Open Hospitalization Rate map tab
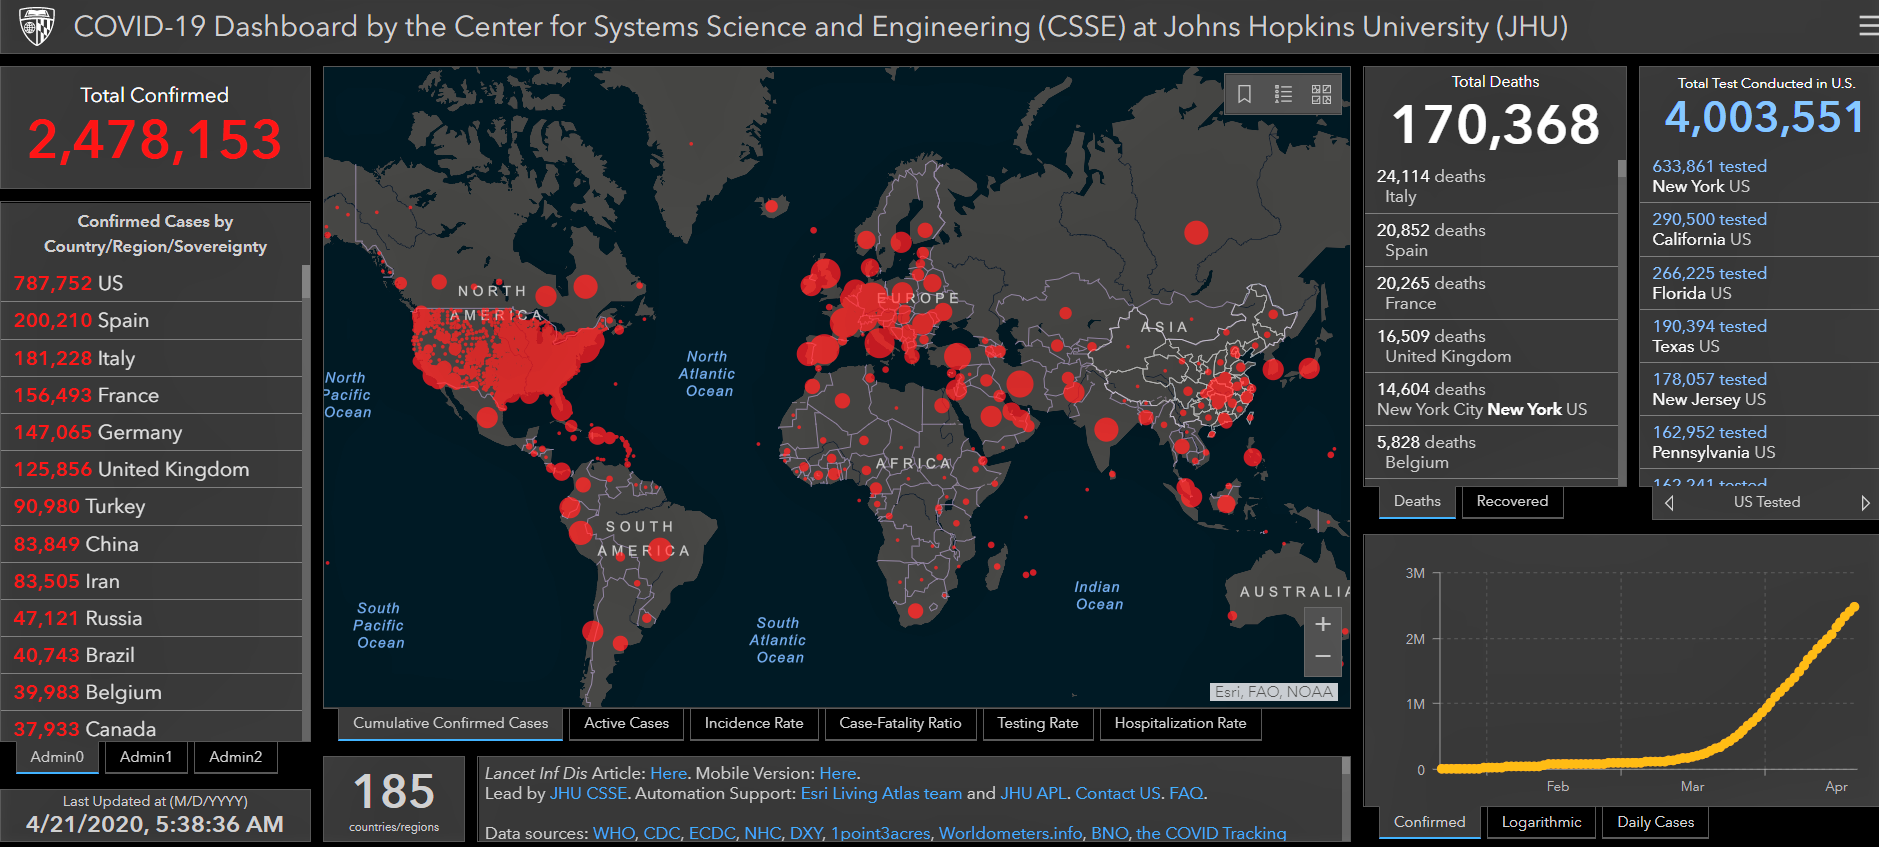 coord(1180,723)
